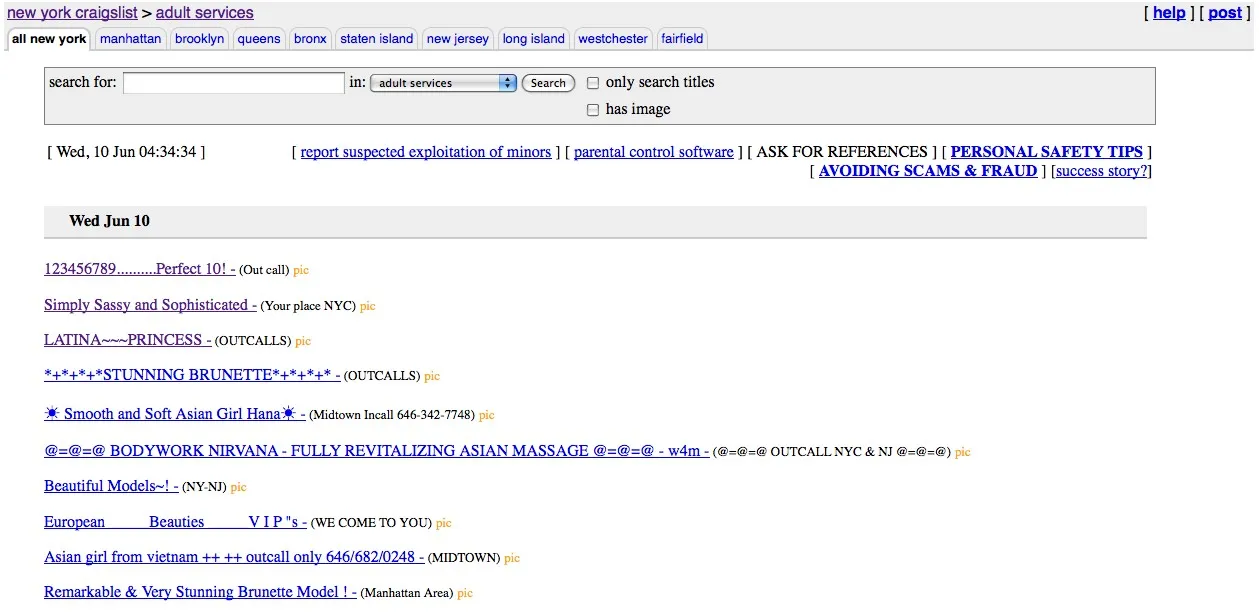Enable the only search titles checkbox
The height and width of the screenshot is (613, 1259).
593,83
